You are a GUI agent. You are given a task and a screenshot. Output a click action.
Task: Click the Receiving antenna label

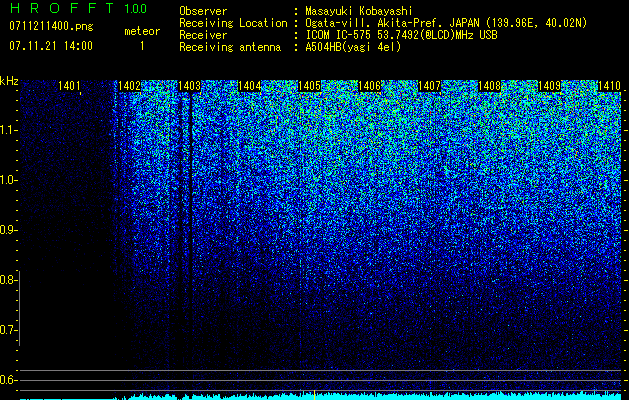(230, 47)
